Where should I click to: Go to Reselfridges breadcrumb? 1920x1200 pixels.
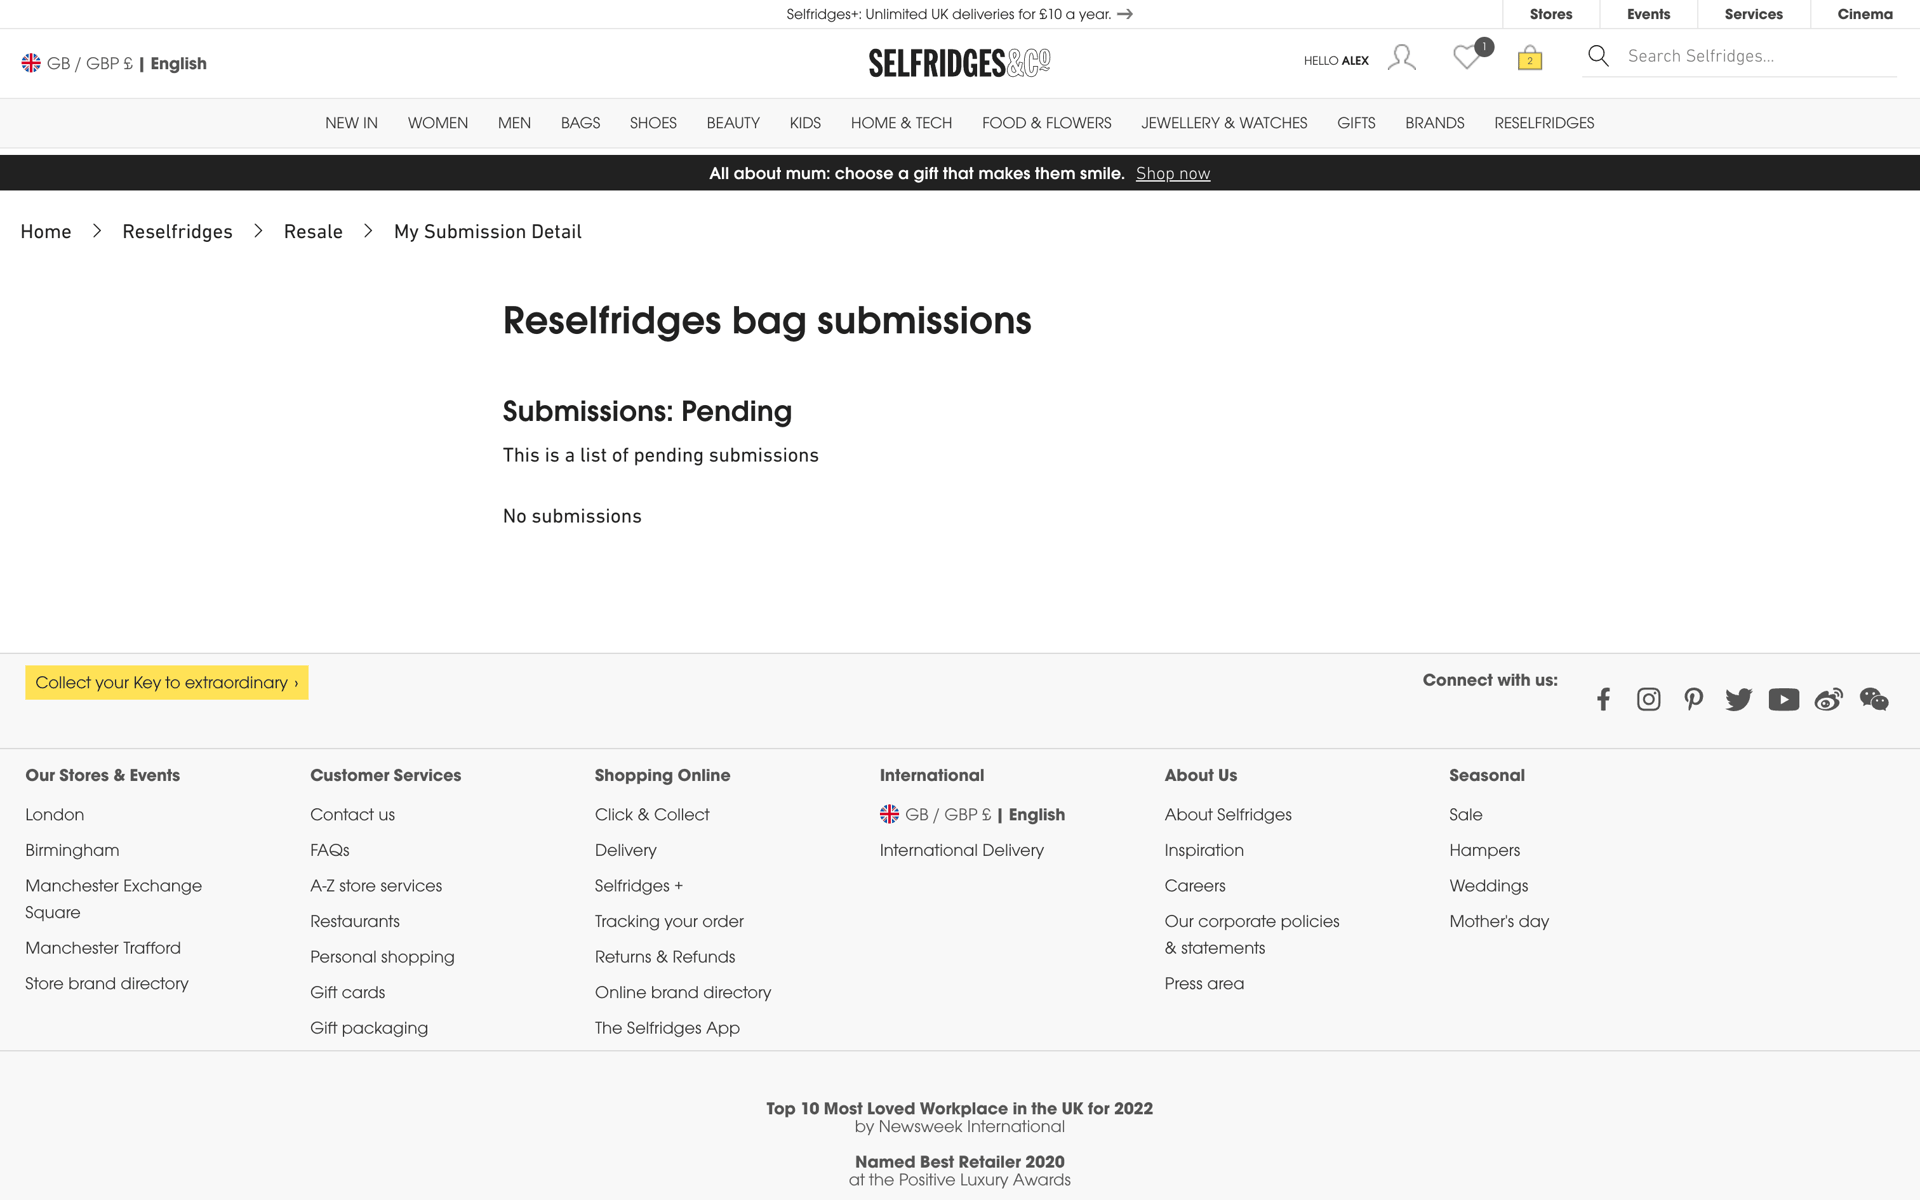coord(177,231)
